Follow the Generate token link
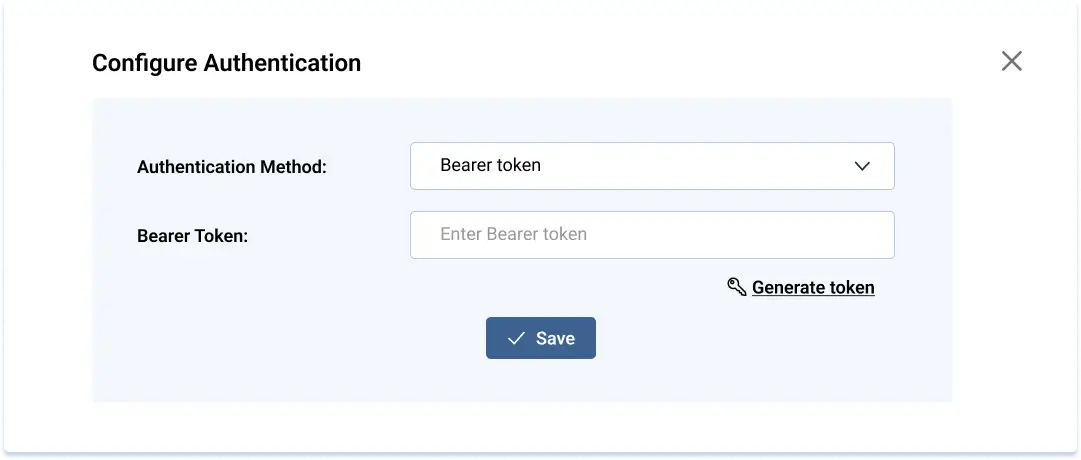The image size is (1081, 460). coord(812,288)
